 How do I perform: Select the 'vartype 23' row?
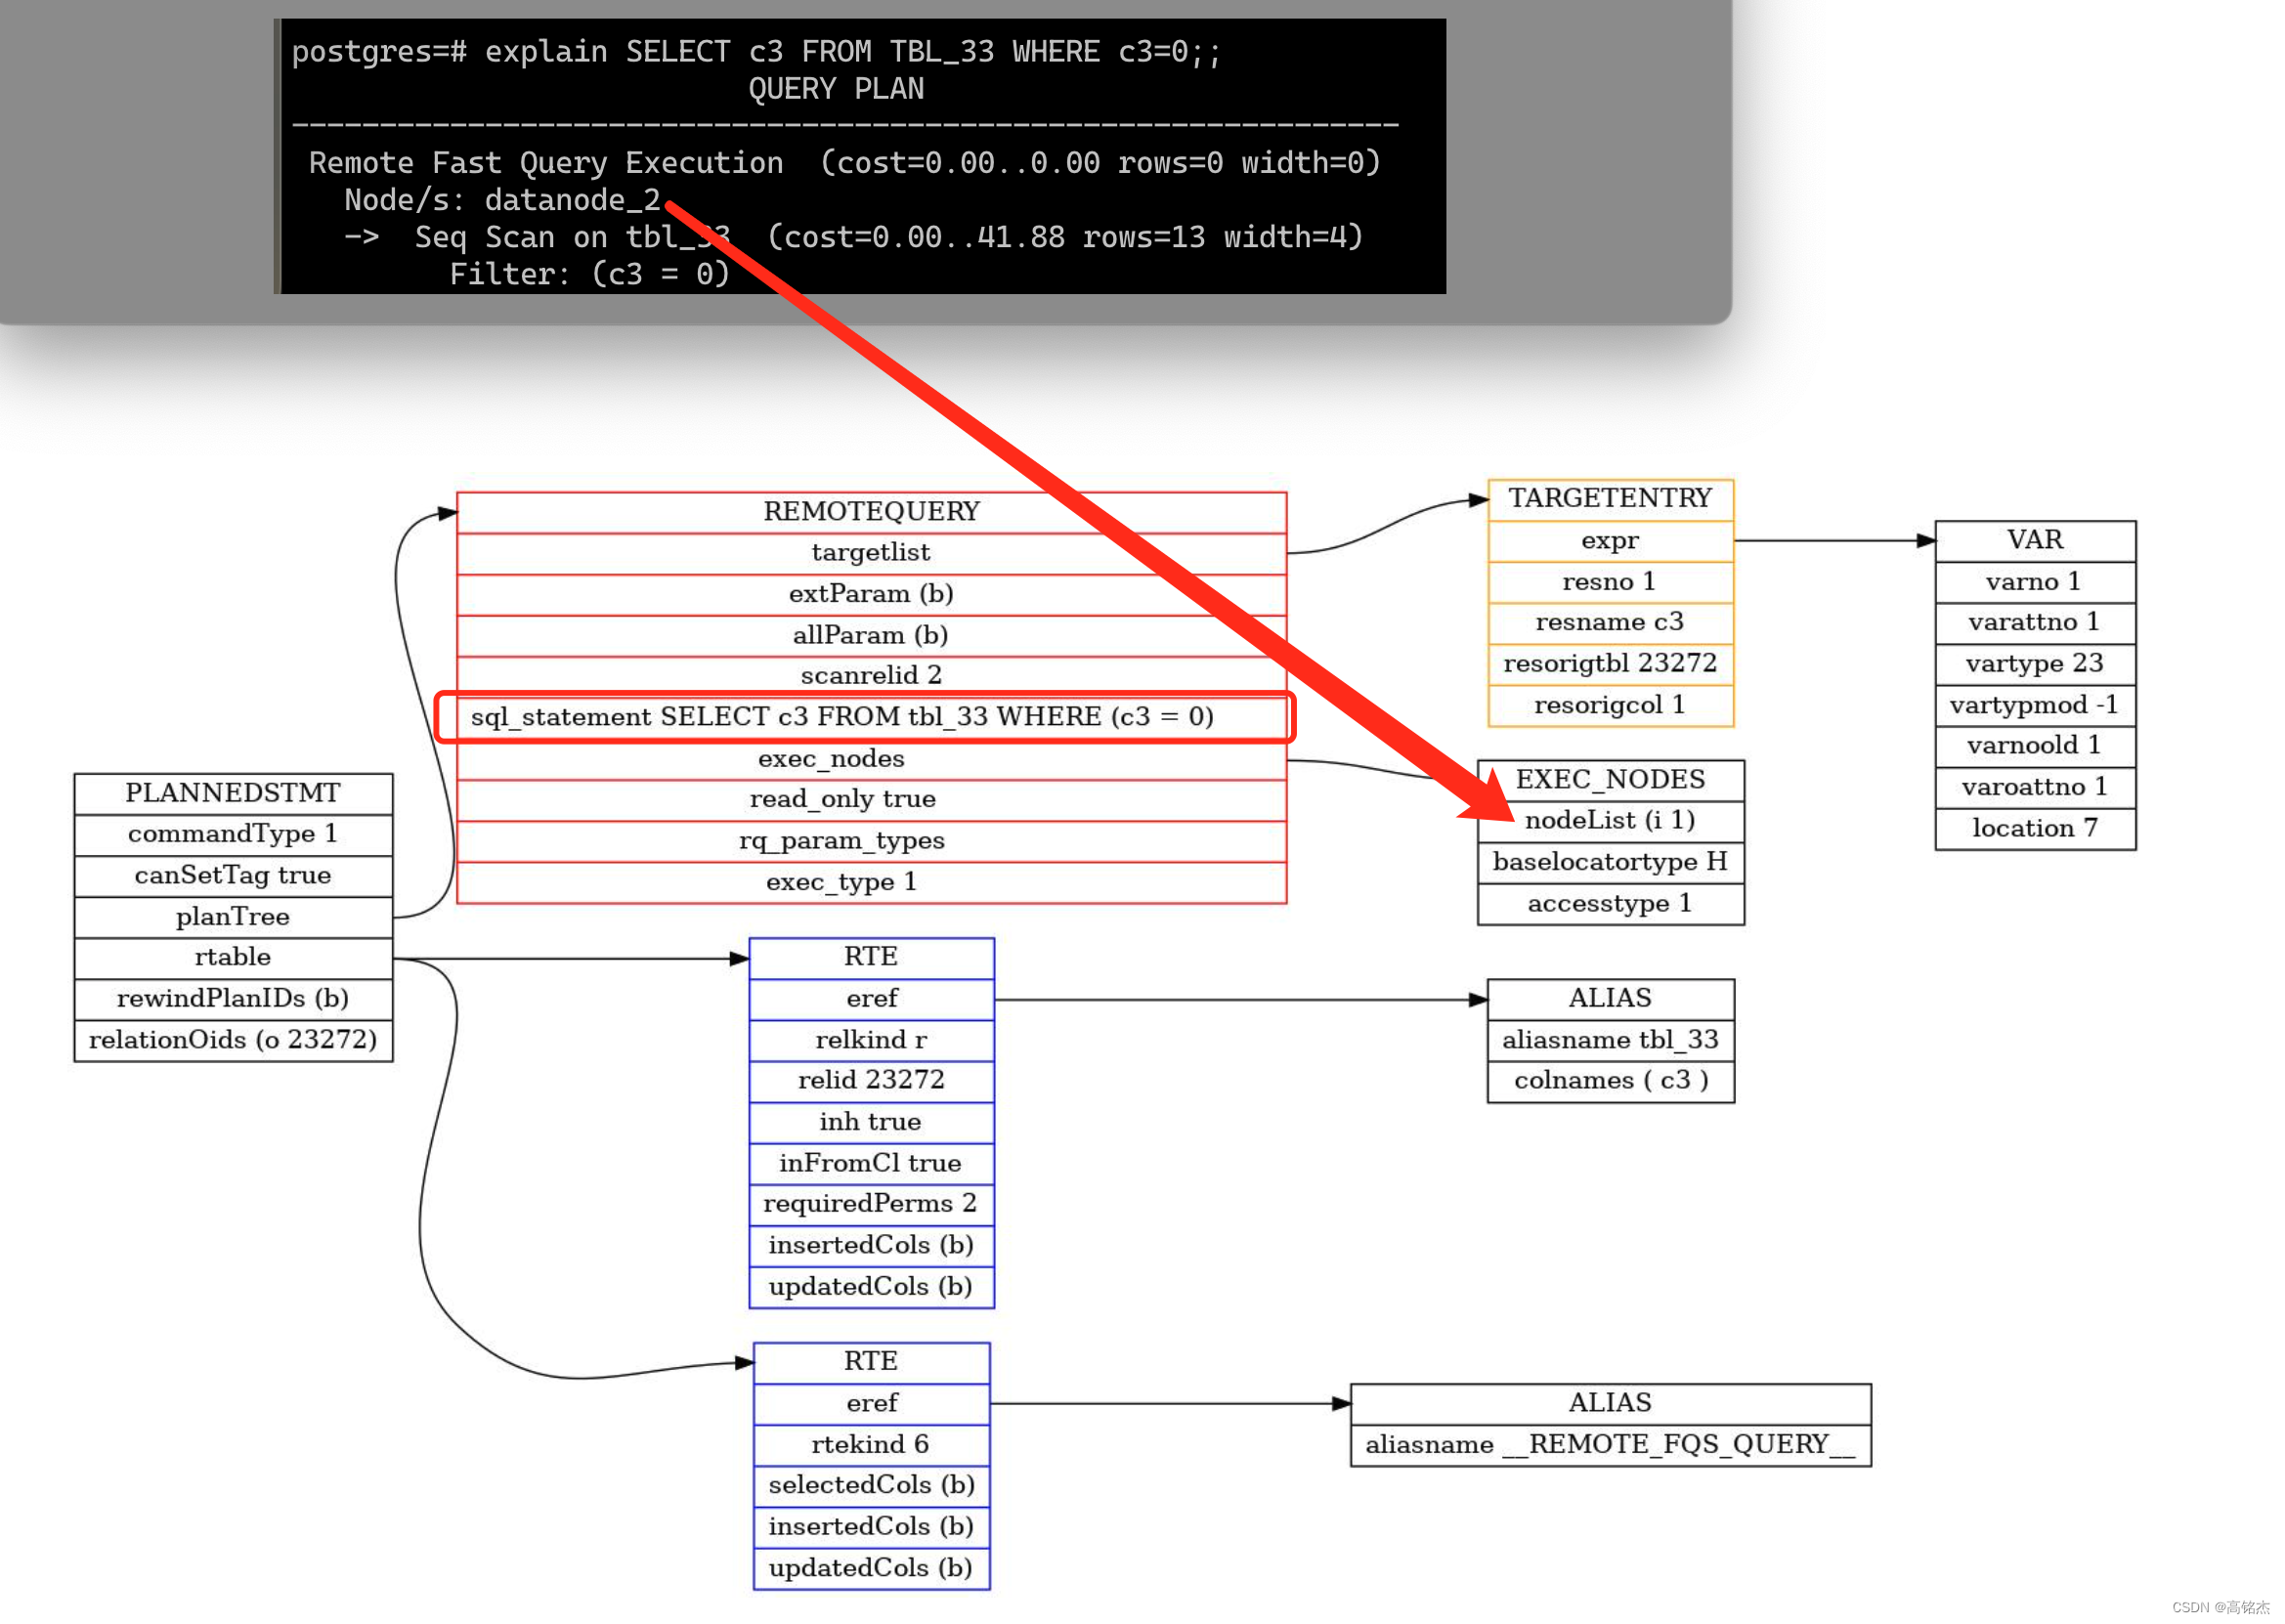click(2035, 664)
